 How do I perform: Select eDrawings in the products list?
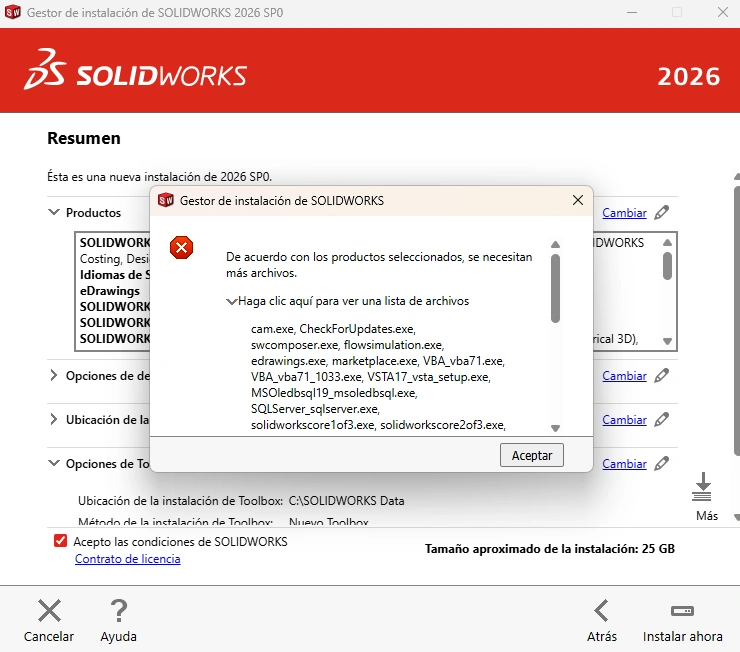[109, 291]
